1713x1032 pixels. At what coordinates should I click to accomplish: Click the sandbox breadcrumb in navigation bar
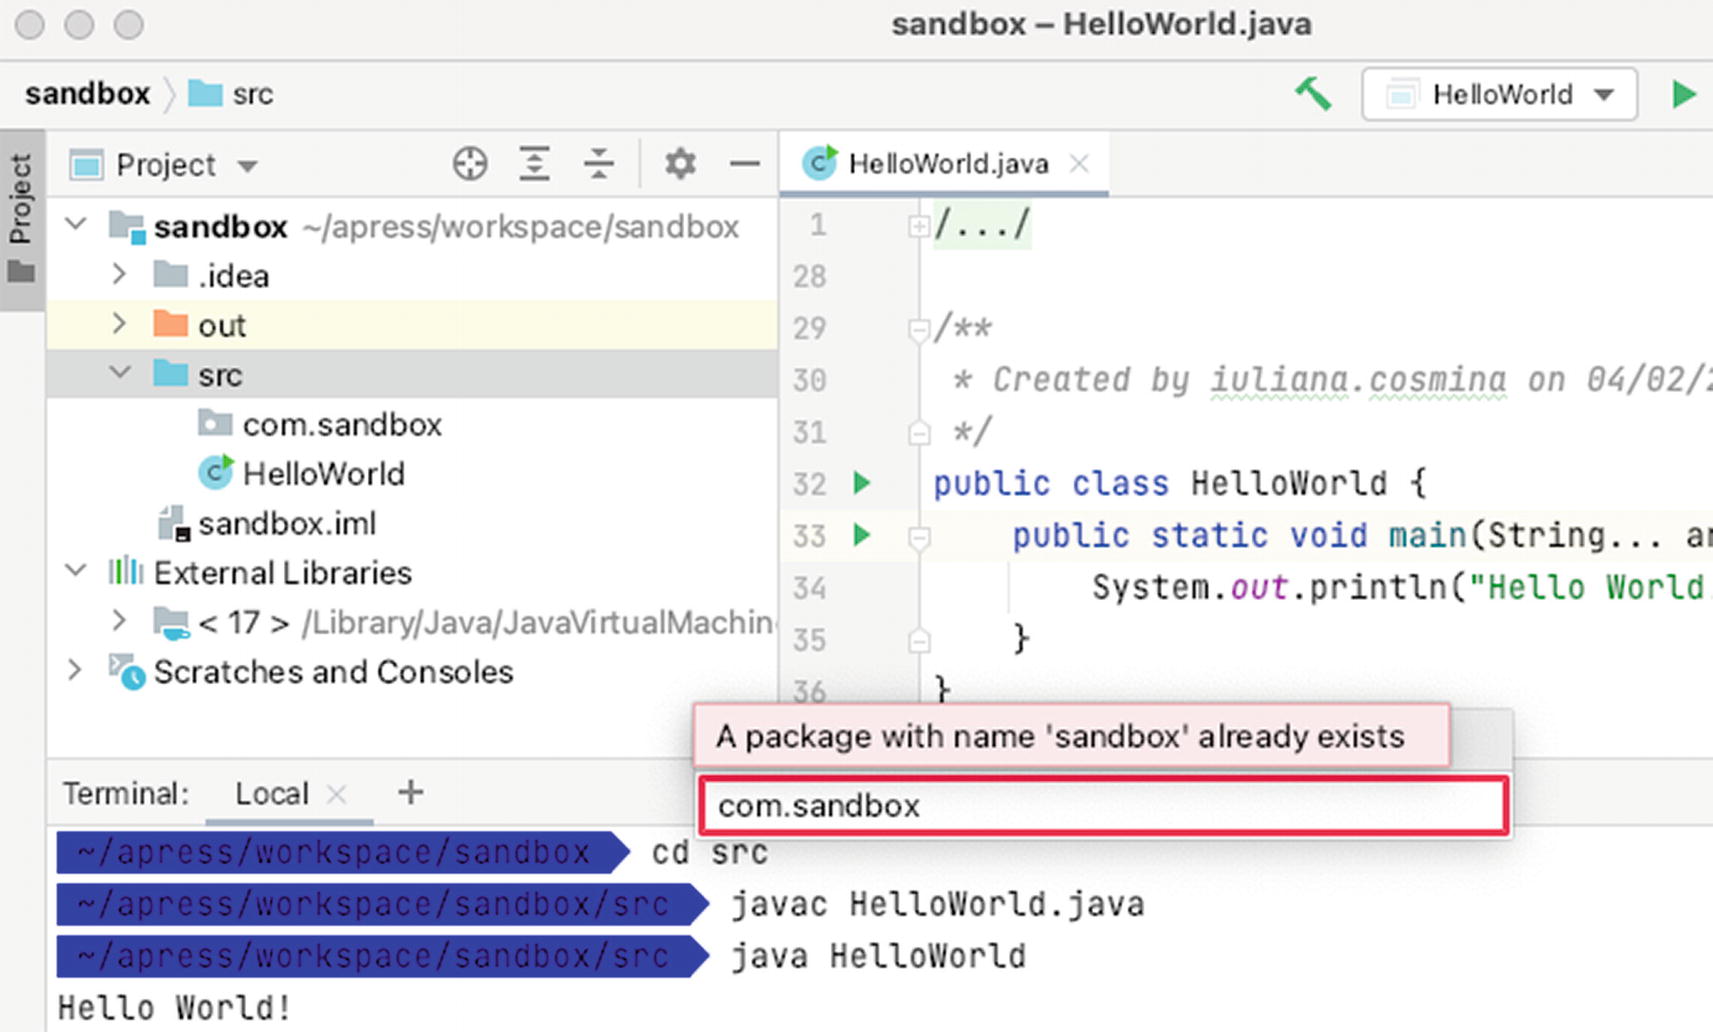[x=87, y=94]
